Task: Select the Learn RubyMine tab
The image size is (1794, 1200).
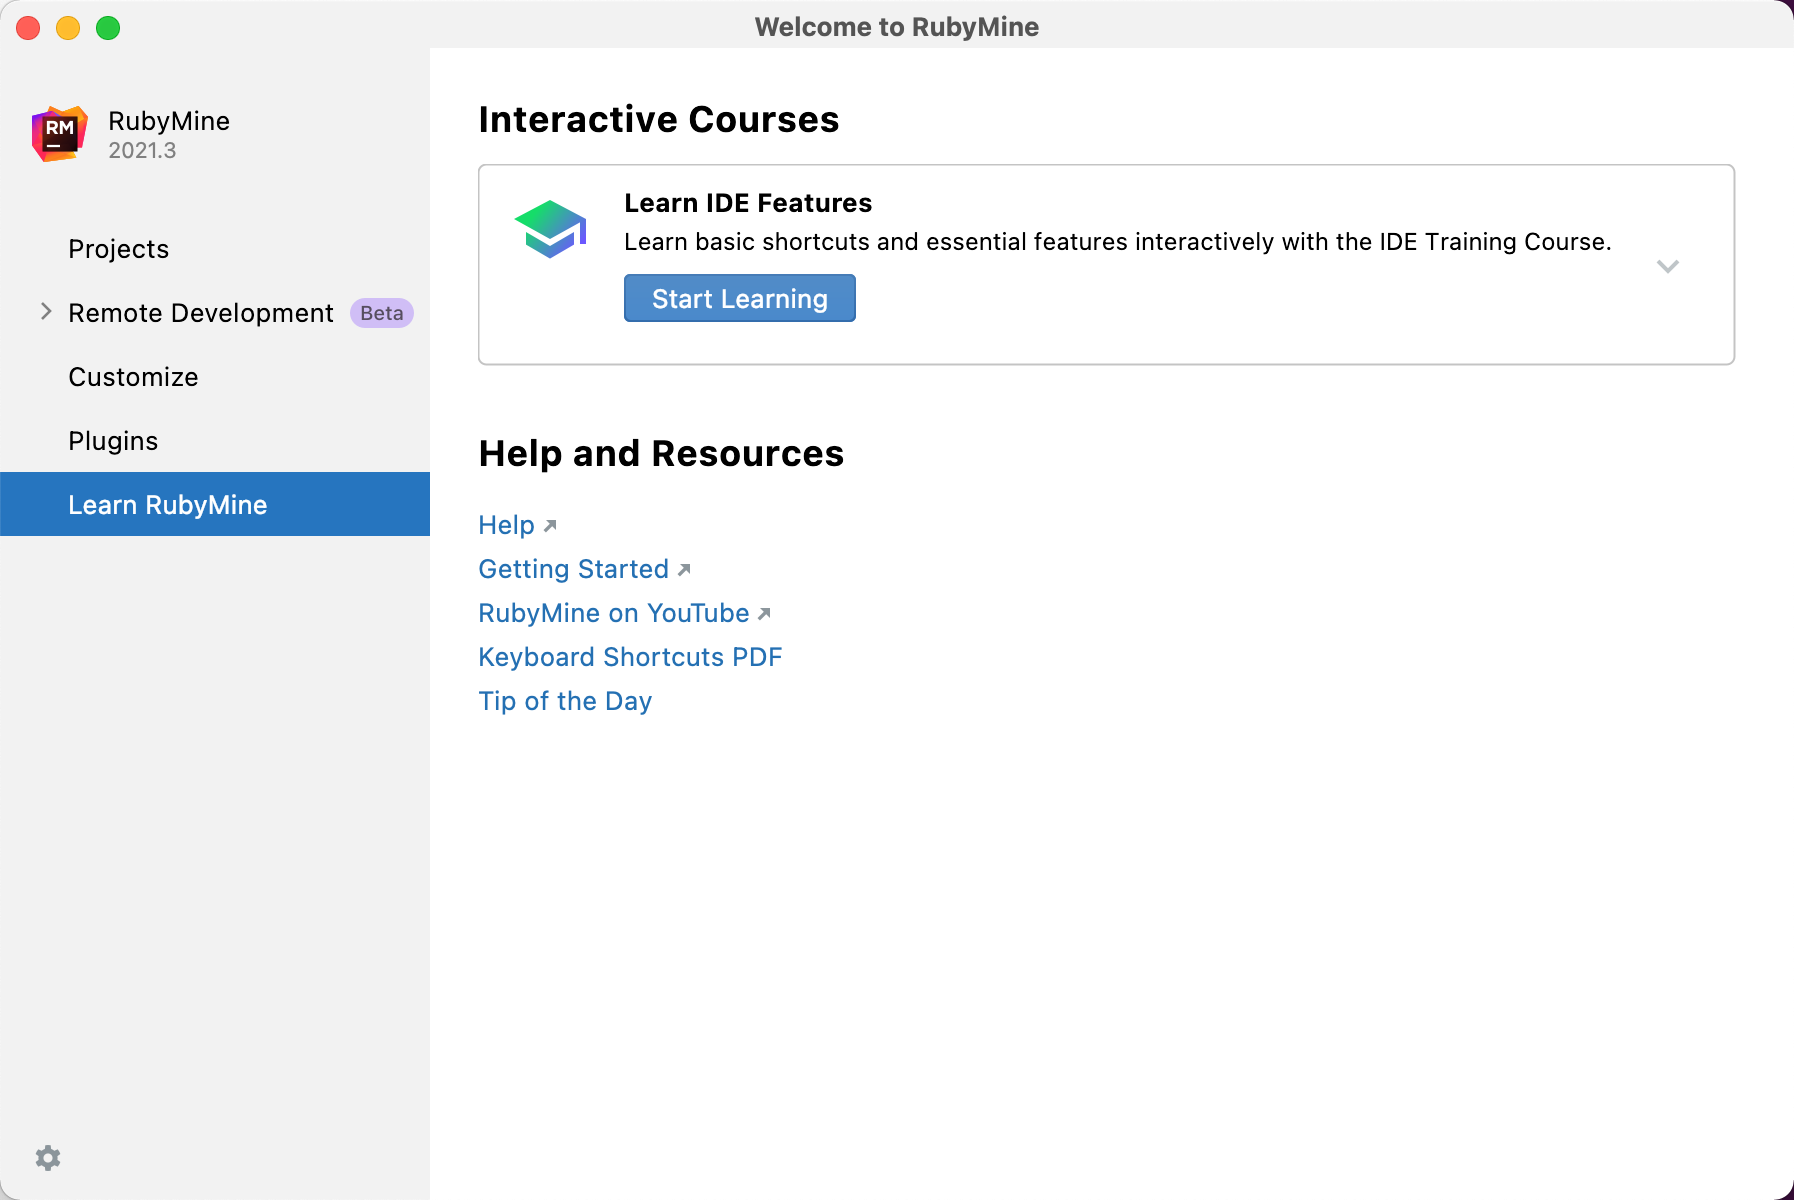Action: click(215, 504)
